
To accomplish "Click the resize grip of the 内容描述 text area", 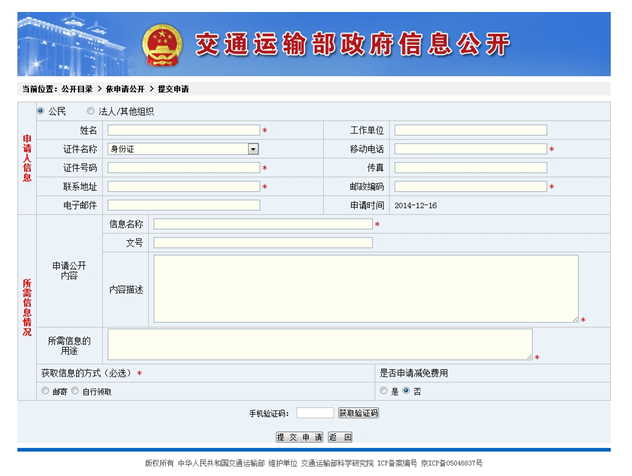I will pos(575,319).
